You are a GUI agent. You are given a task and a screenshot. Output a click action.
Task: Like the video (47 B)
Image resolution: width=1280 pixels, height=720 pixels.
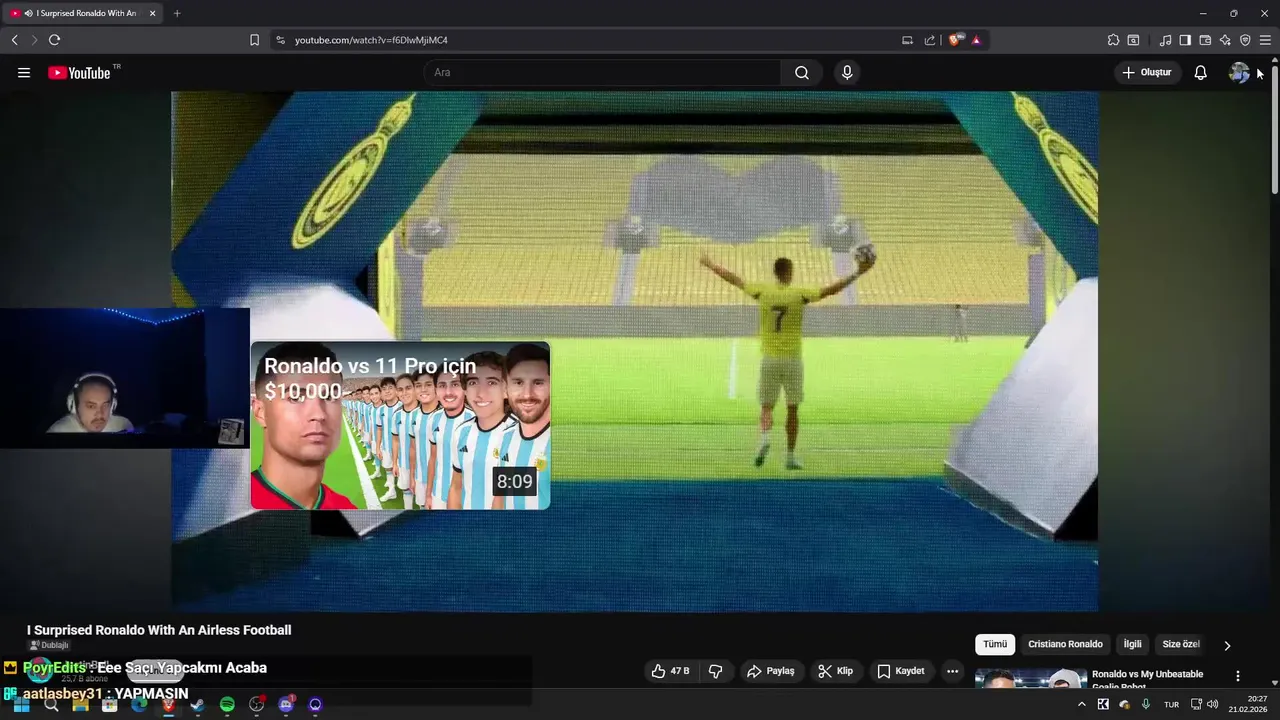[x=670, y=671]
